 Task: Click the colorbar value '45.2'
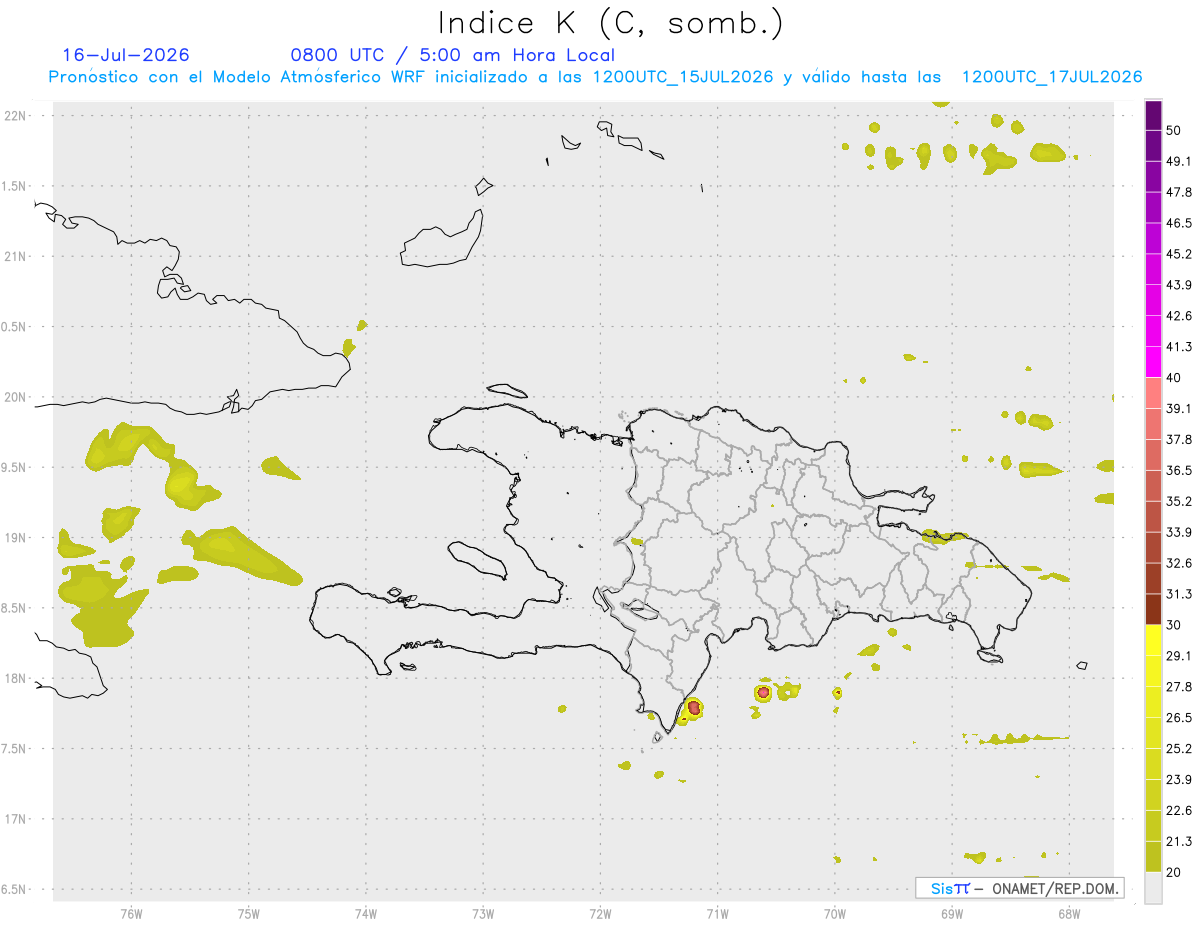(1179, 254)
